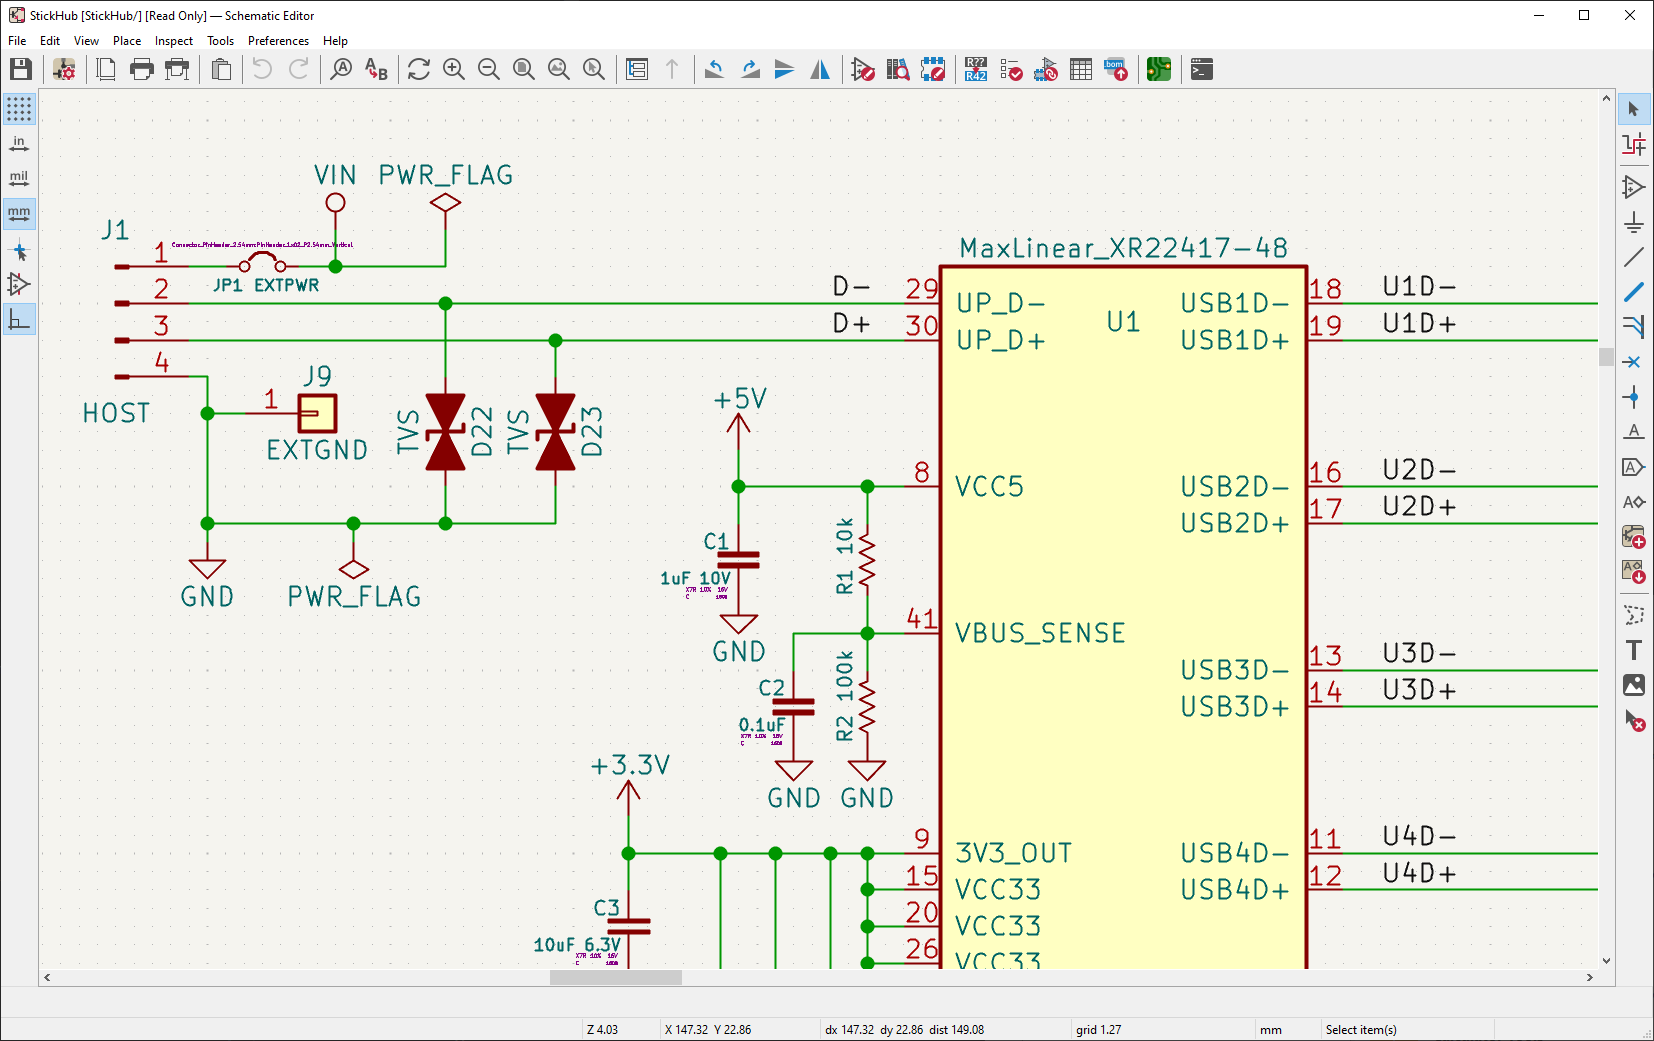Click the Leave Sheet arrow button

[x=674, y=69]
